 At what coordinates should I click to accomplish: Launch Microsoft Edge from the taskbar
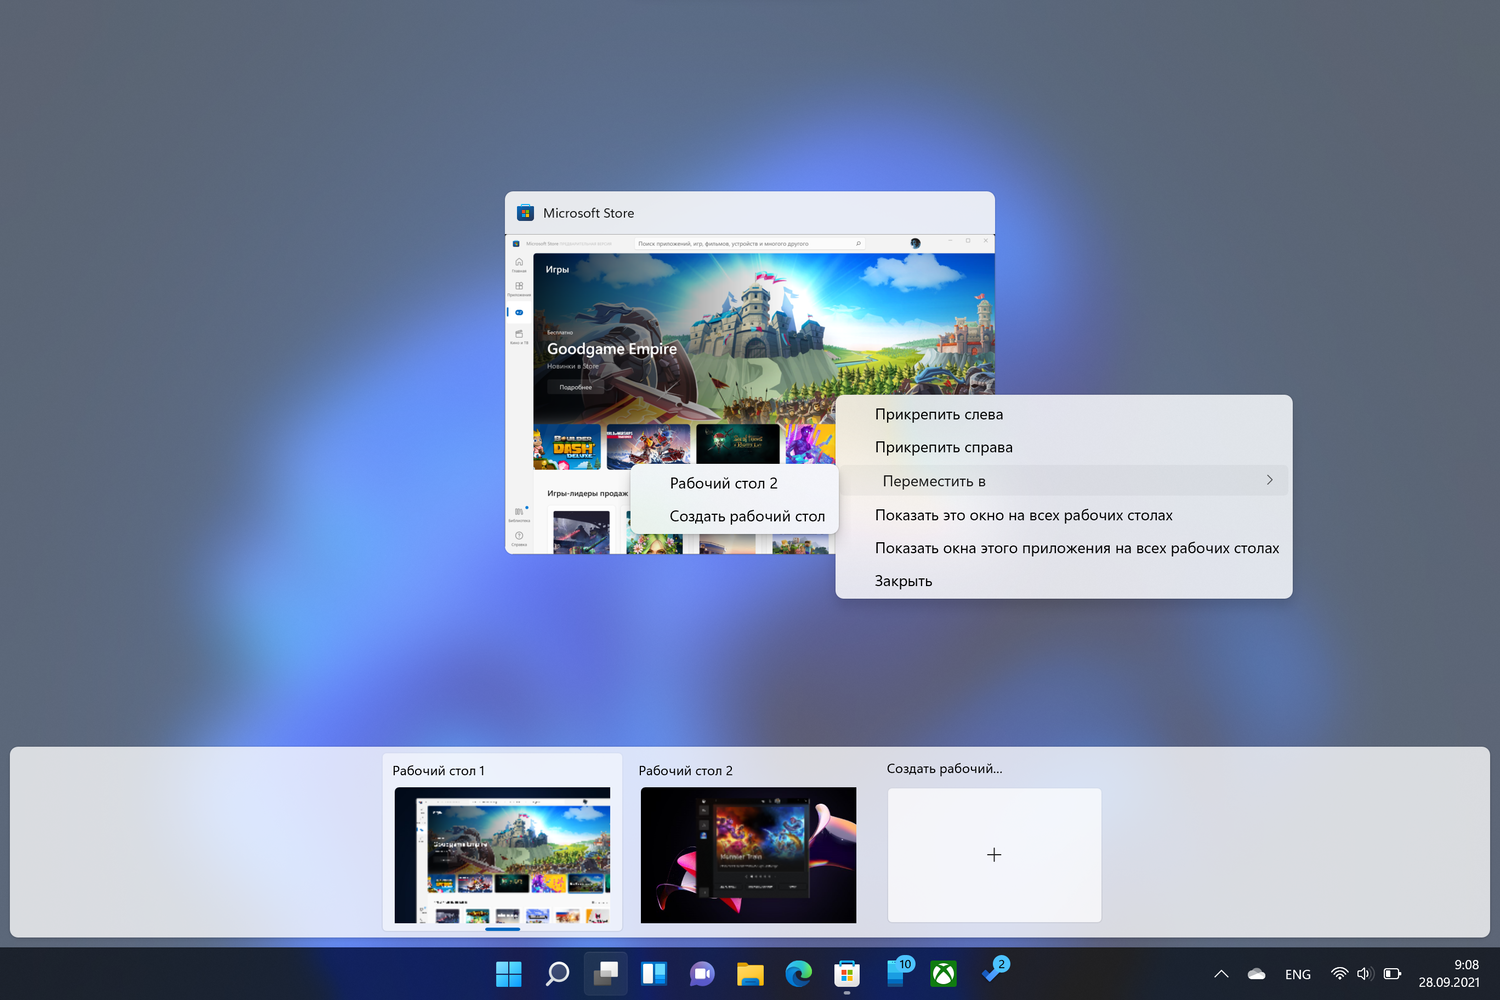pos(798,974)
